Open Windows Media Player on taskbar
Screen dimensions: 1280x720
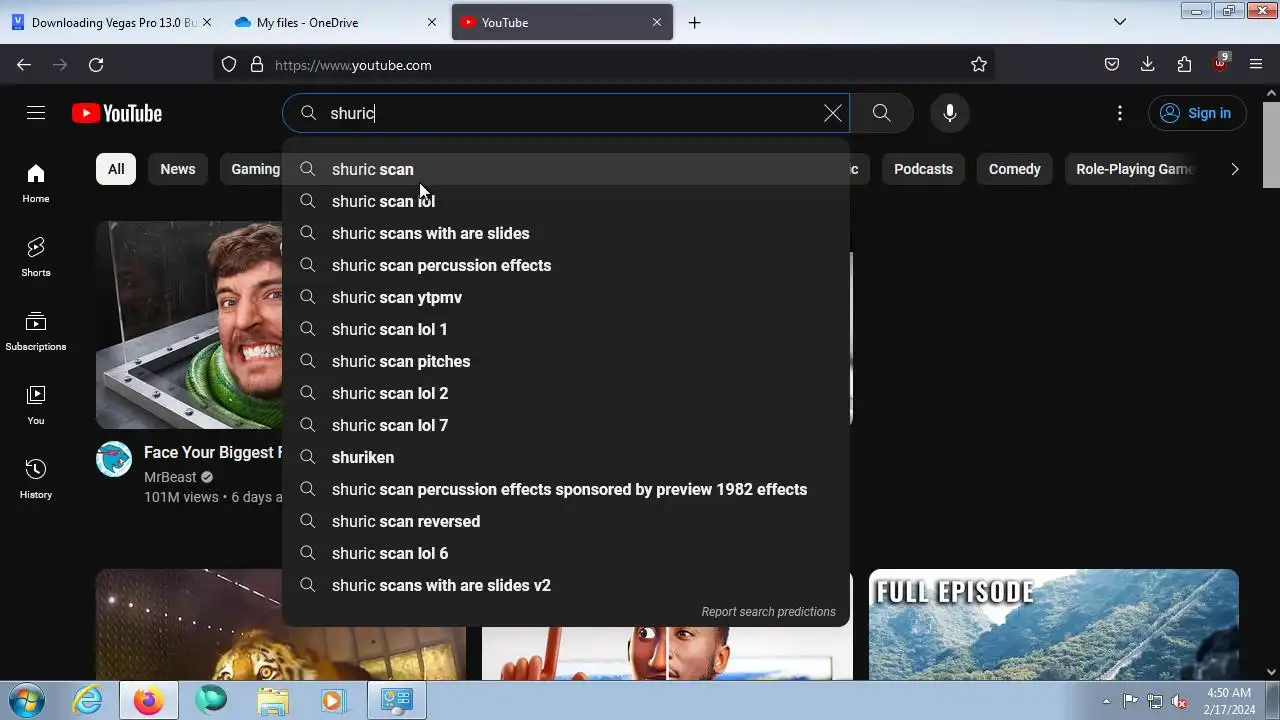point(333,701)
